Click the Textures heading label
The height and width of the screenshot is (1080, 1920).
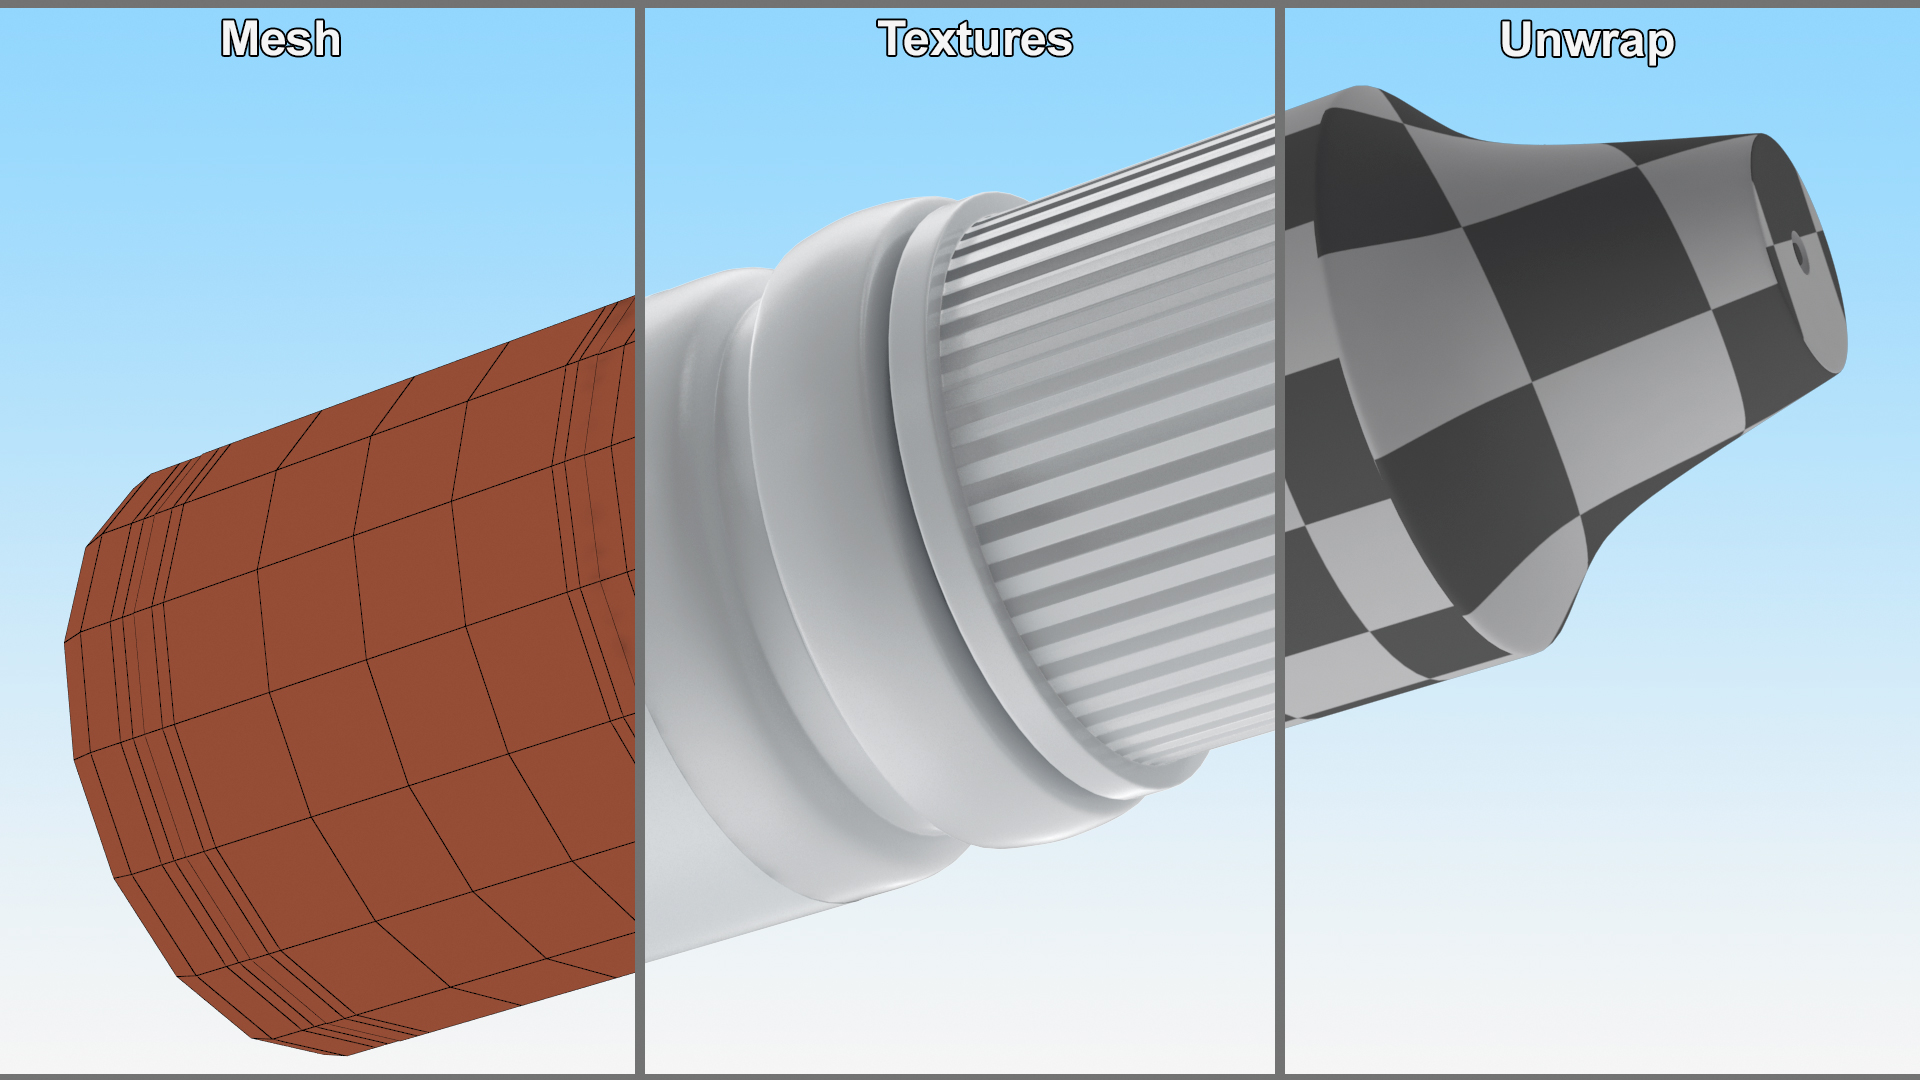click(975, 40)
